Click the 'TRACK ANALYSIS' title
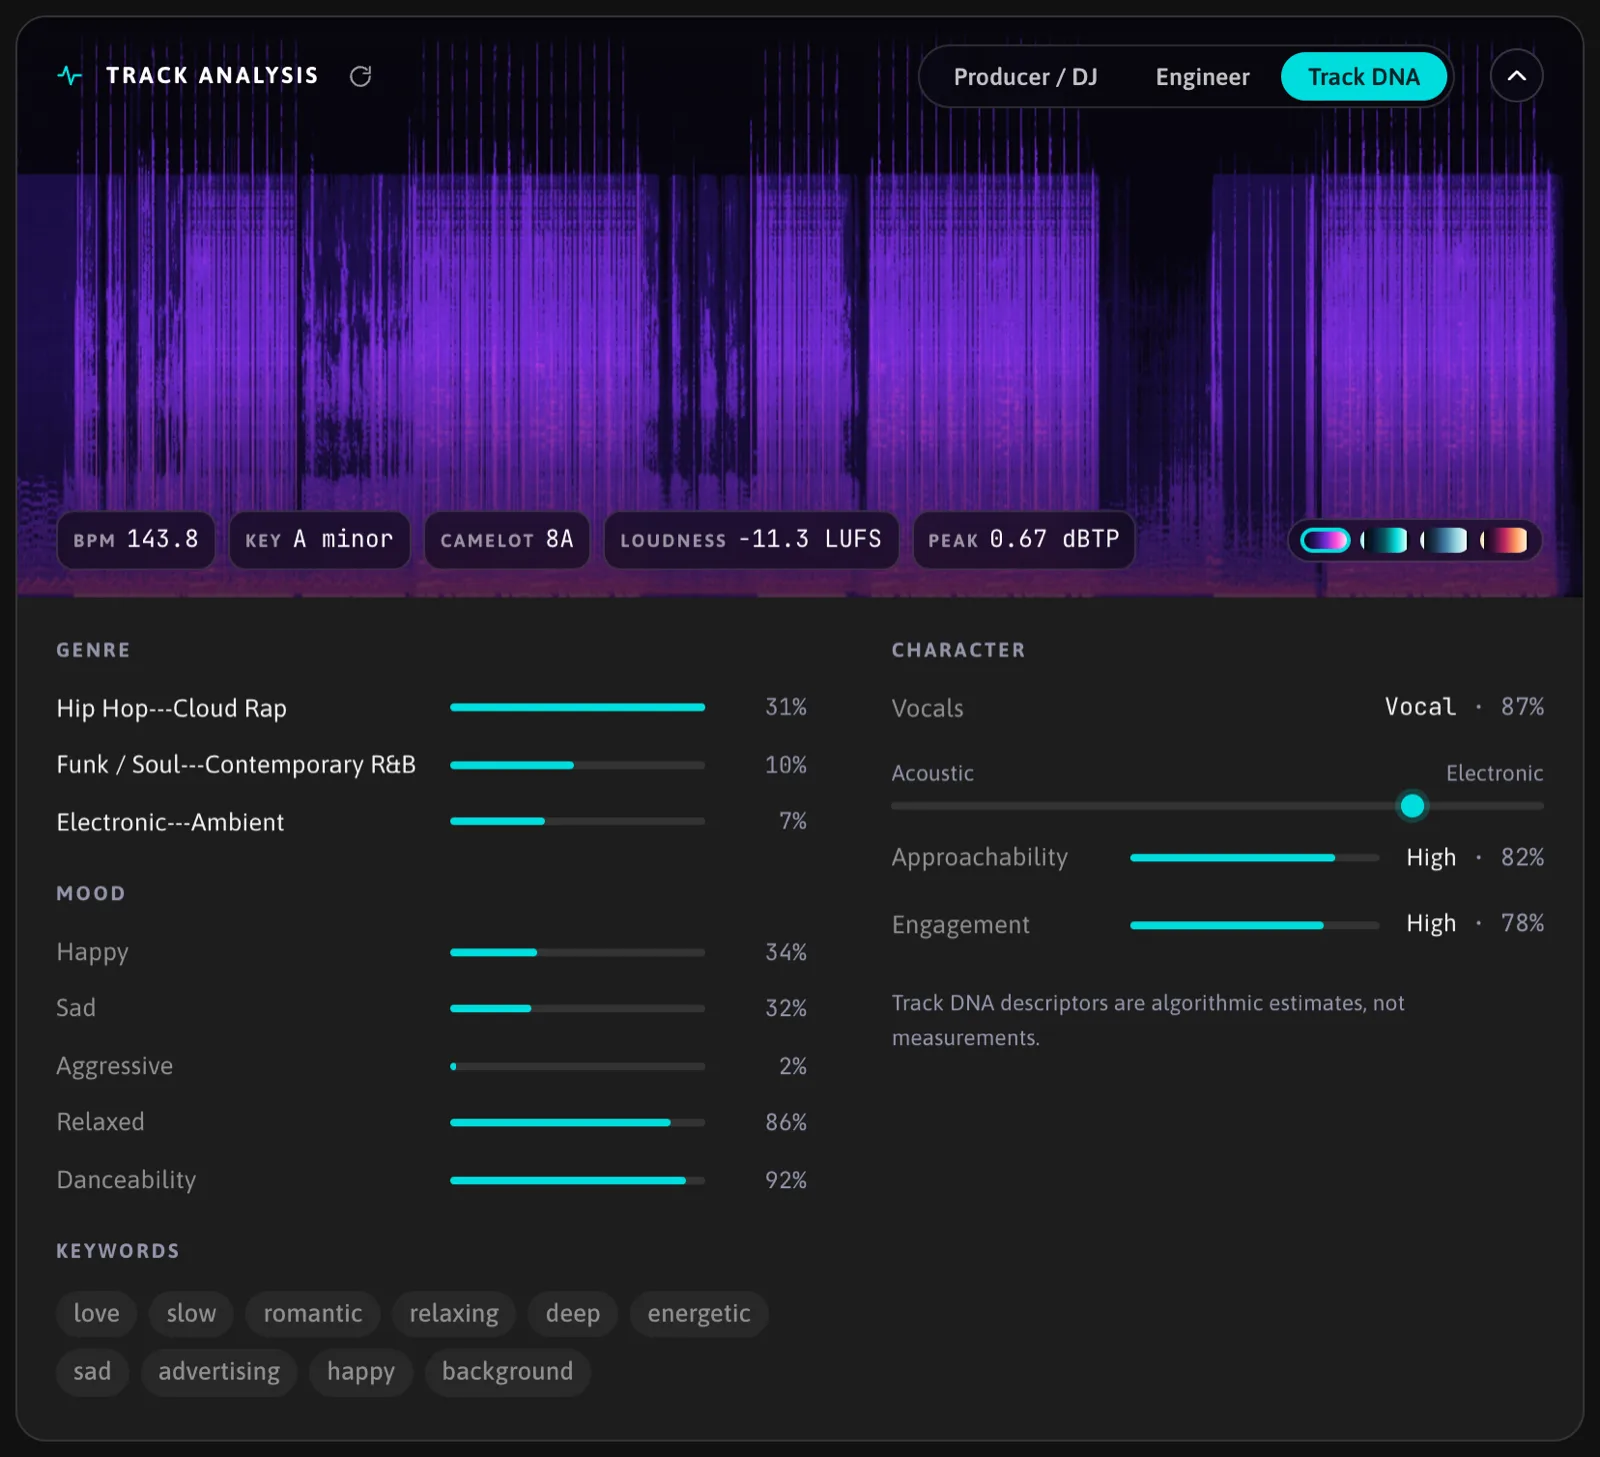 [212, 76]
